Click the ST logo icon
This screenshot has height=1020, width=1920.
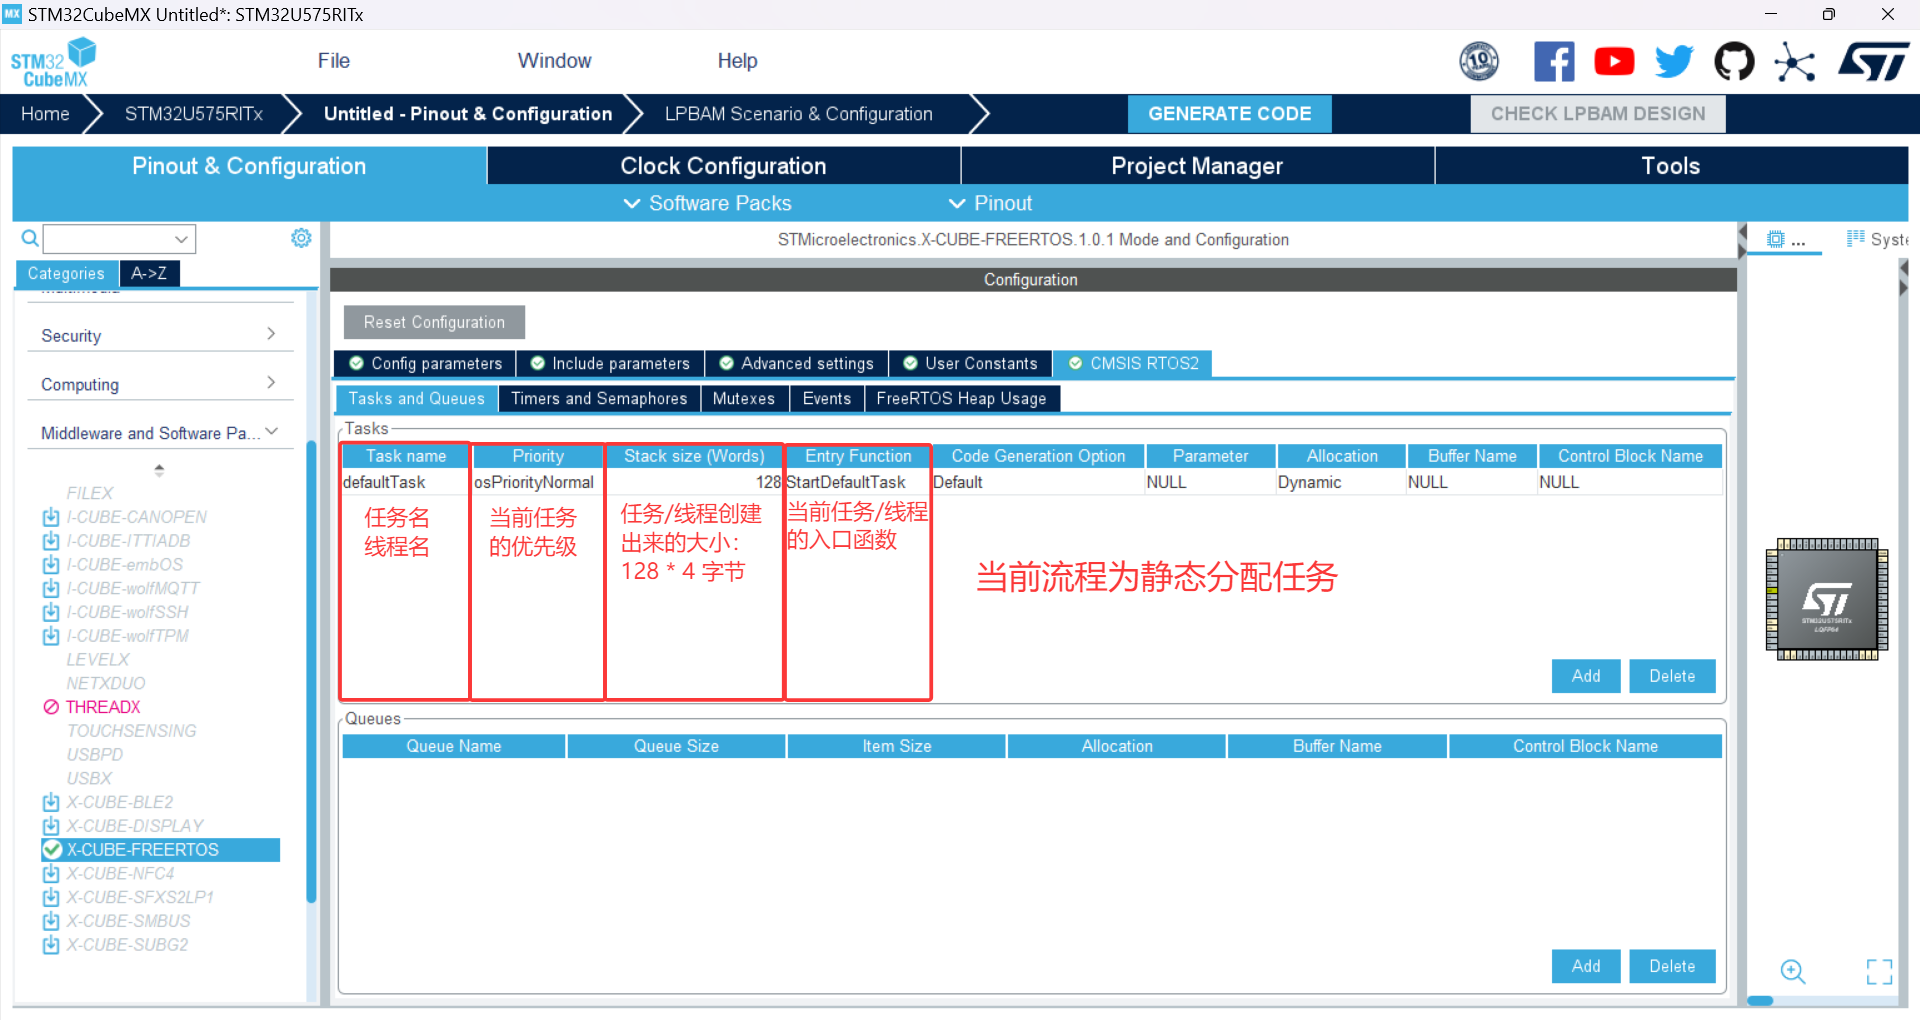click(x=1874, y=62)
